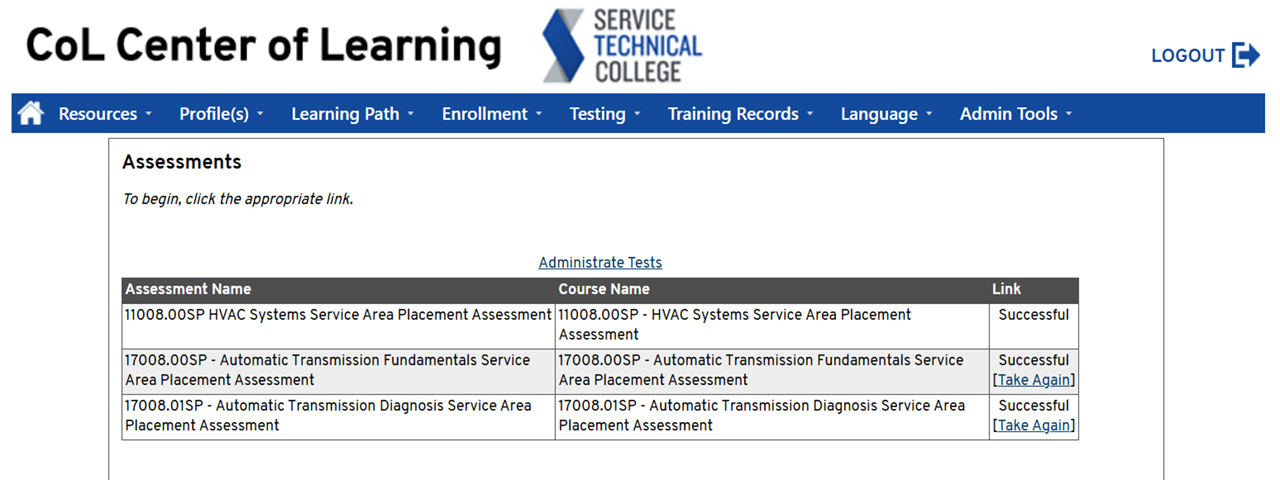Select the Assessment Name column header

[188, 289]
